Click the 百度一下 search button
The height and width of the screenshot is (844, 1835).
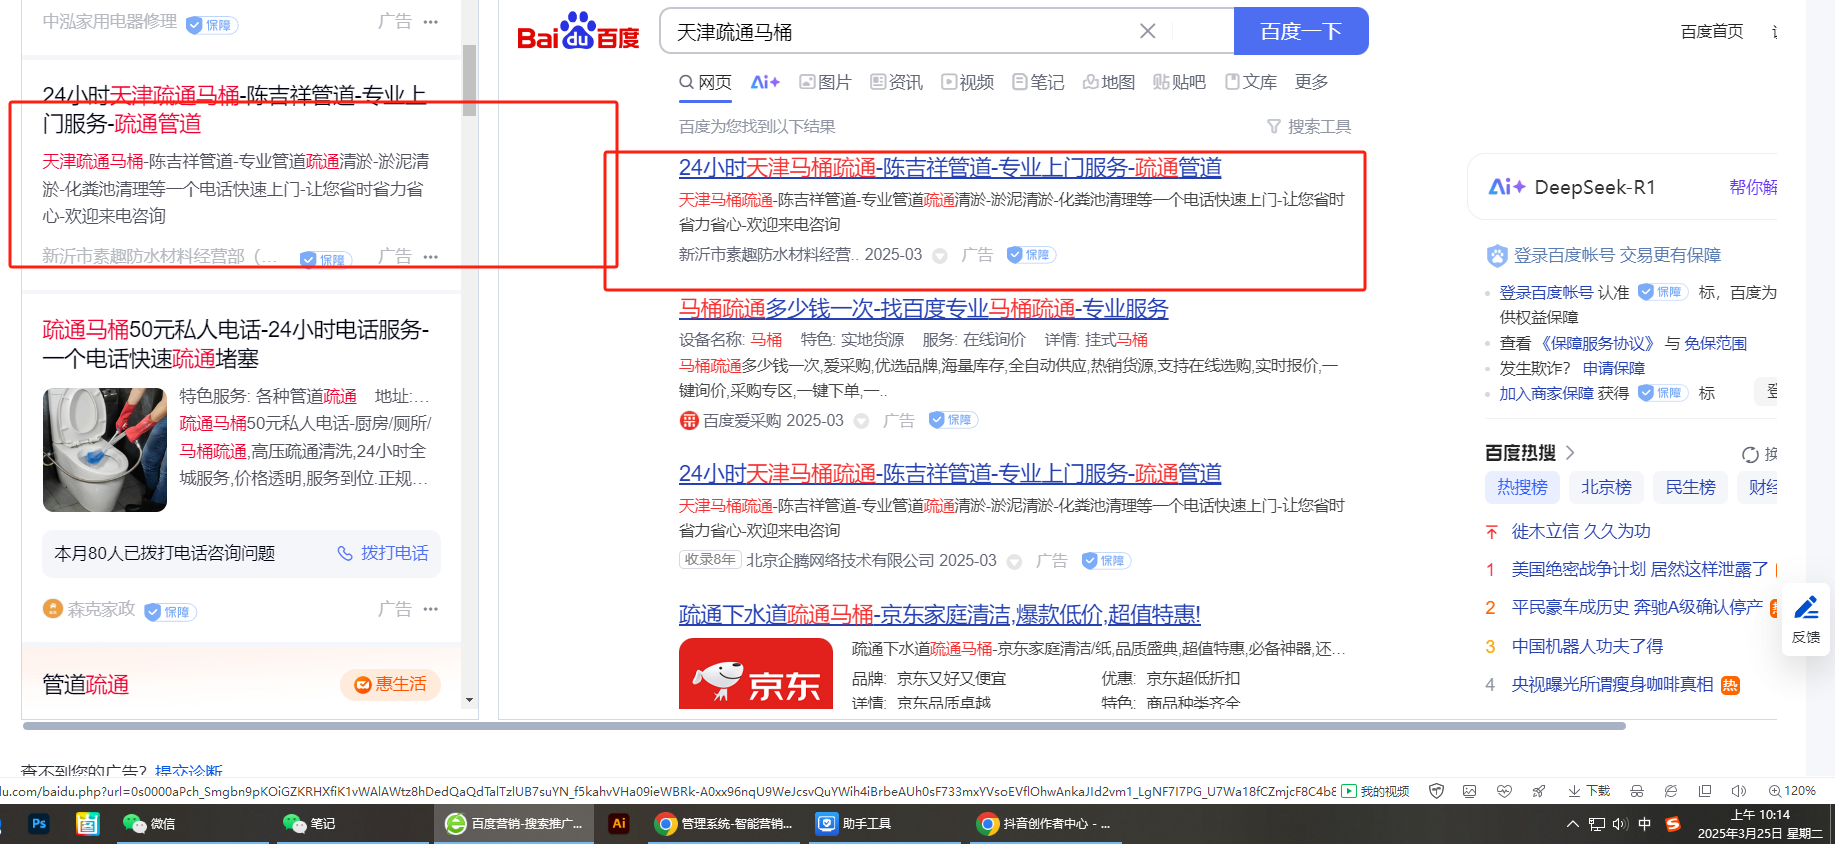(x=1301, y=31)
